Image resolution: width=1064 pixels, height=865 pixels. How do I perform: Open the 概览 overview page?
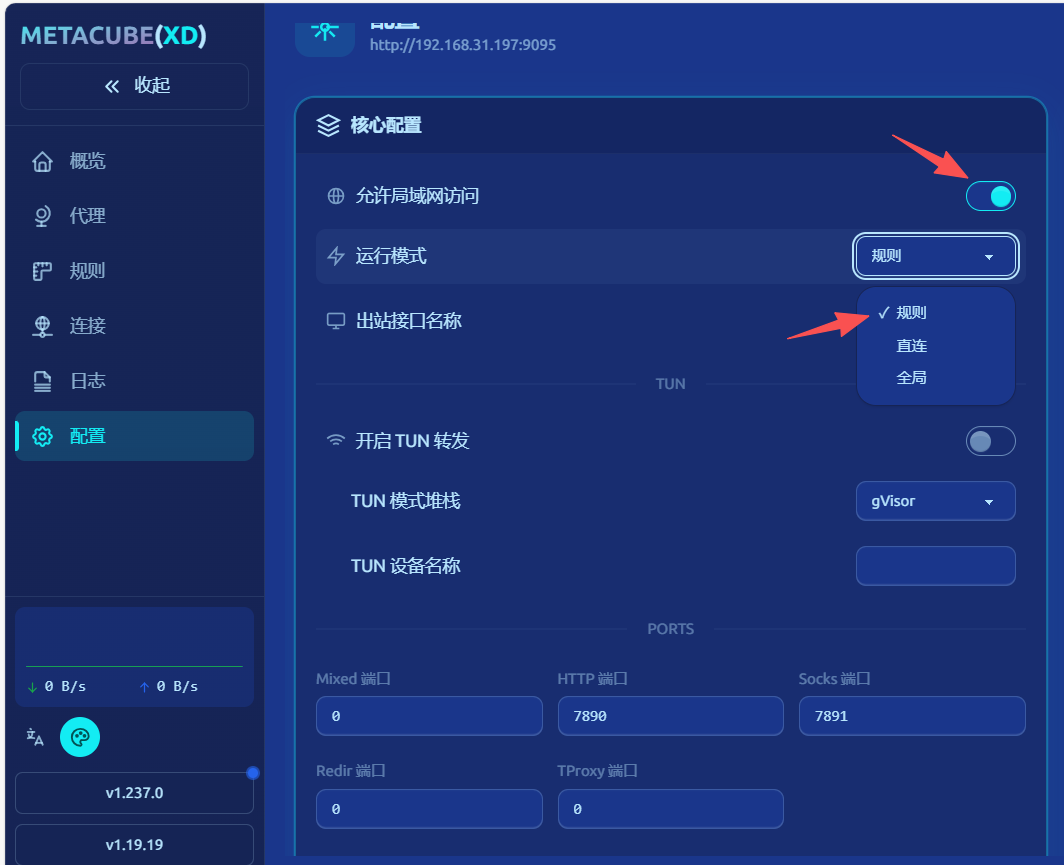134,161
